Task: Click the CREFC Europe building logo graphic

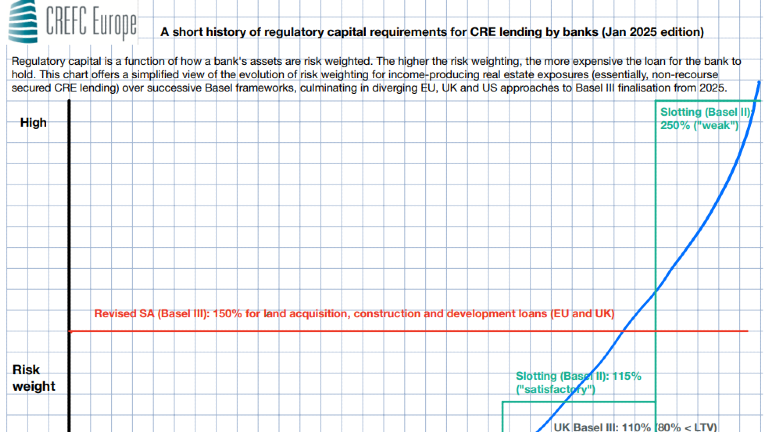Action: click(22, 20)
